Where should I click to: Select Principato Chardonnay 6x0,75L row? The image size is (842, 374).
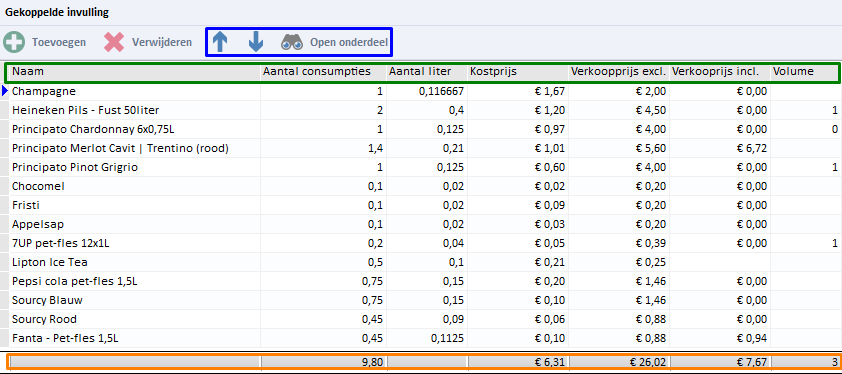coord(421,130)
